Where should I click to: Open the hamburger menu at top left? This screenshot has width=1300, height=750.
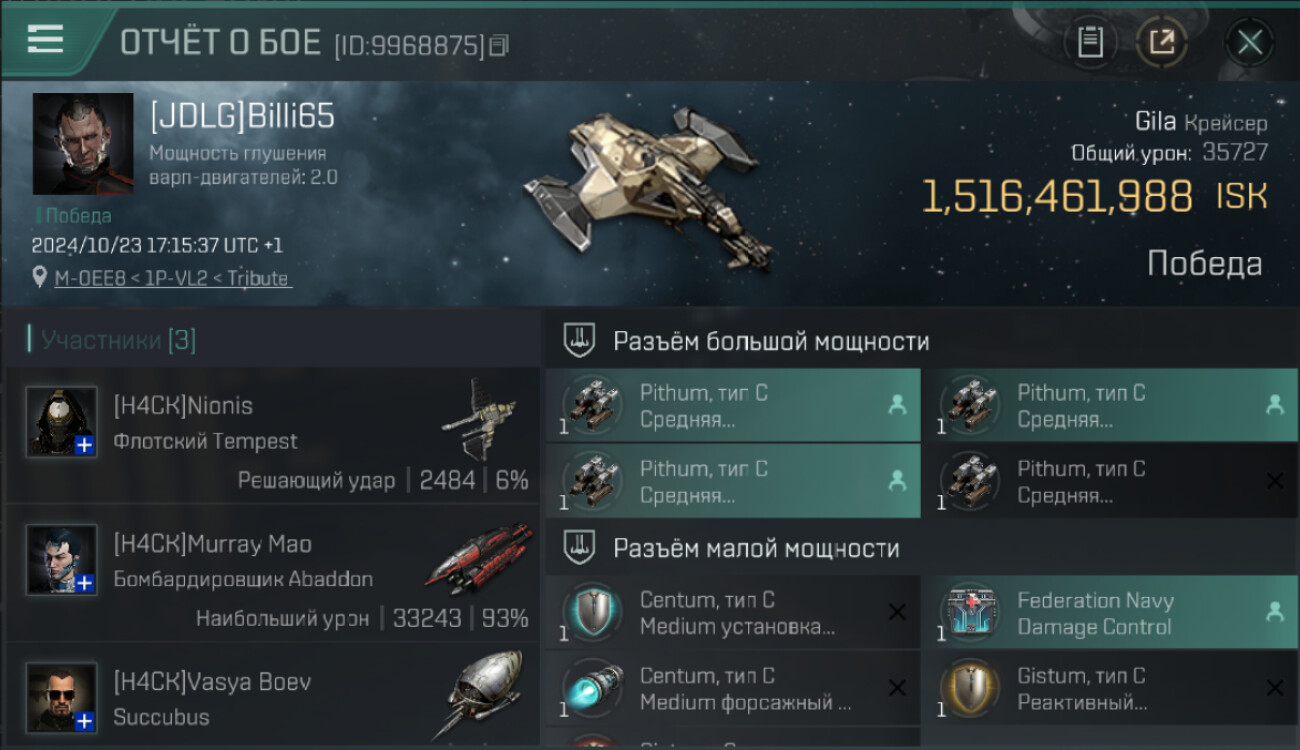(45, 39)
